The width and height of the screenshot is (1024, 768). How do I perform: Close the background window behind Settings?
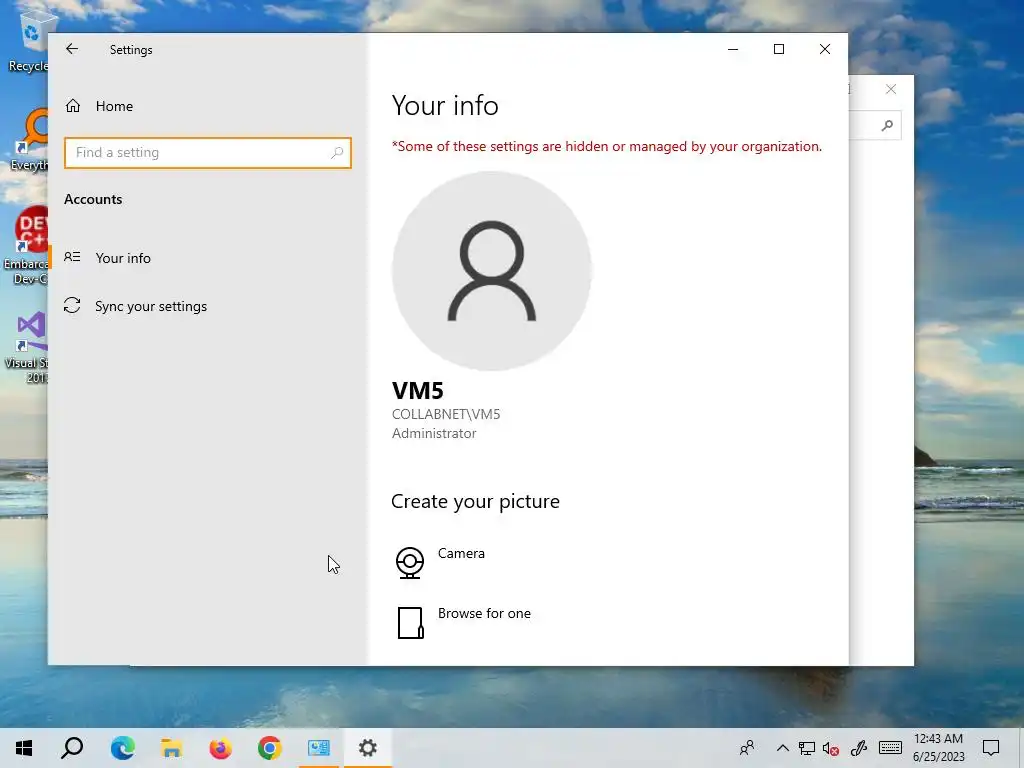click(x=891, y=89)
